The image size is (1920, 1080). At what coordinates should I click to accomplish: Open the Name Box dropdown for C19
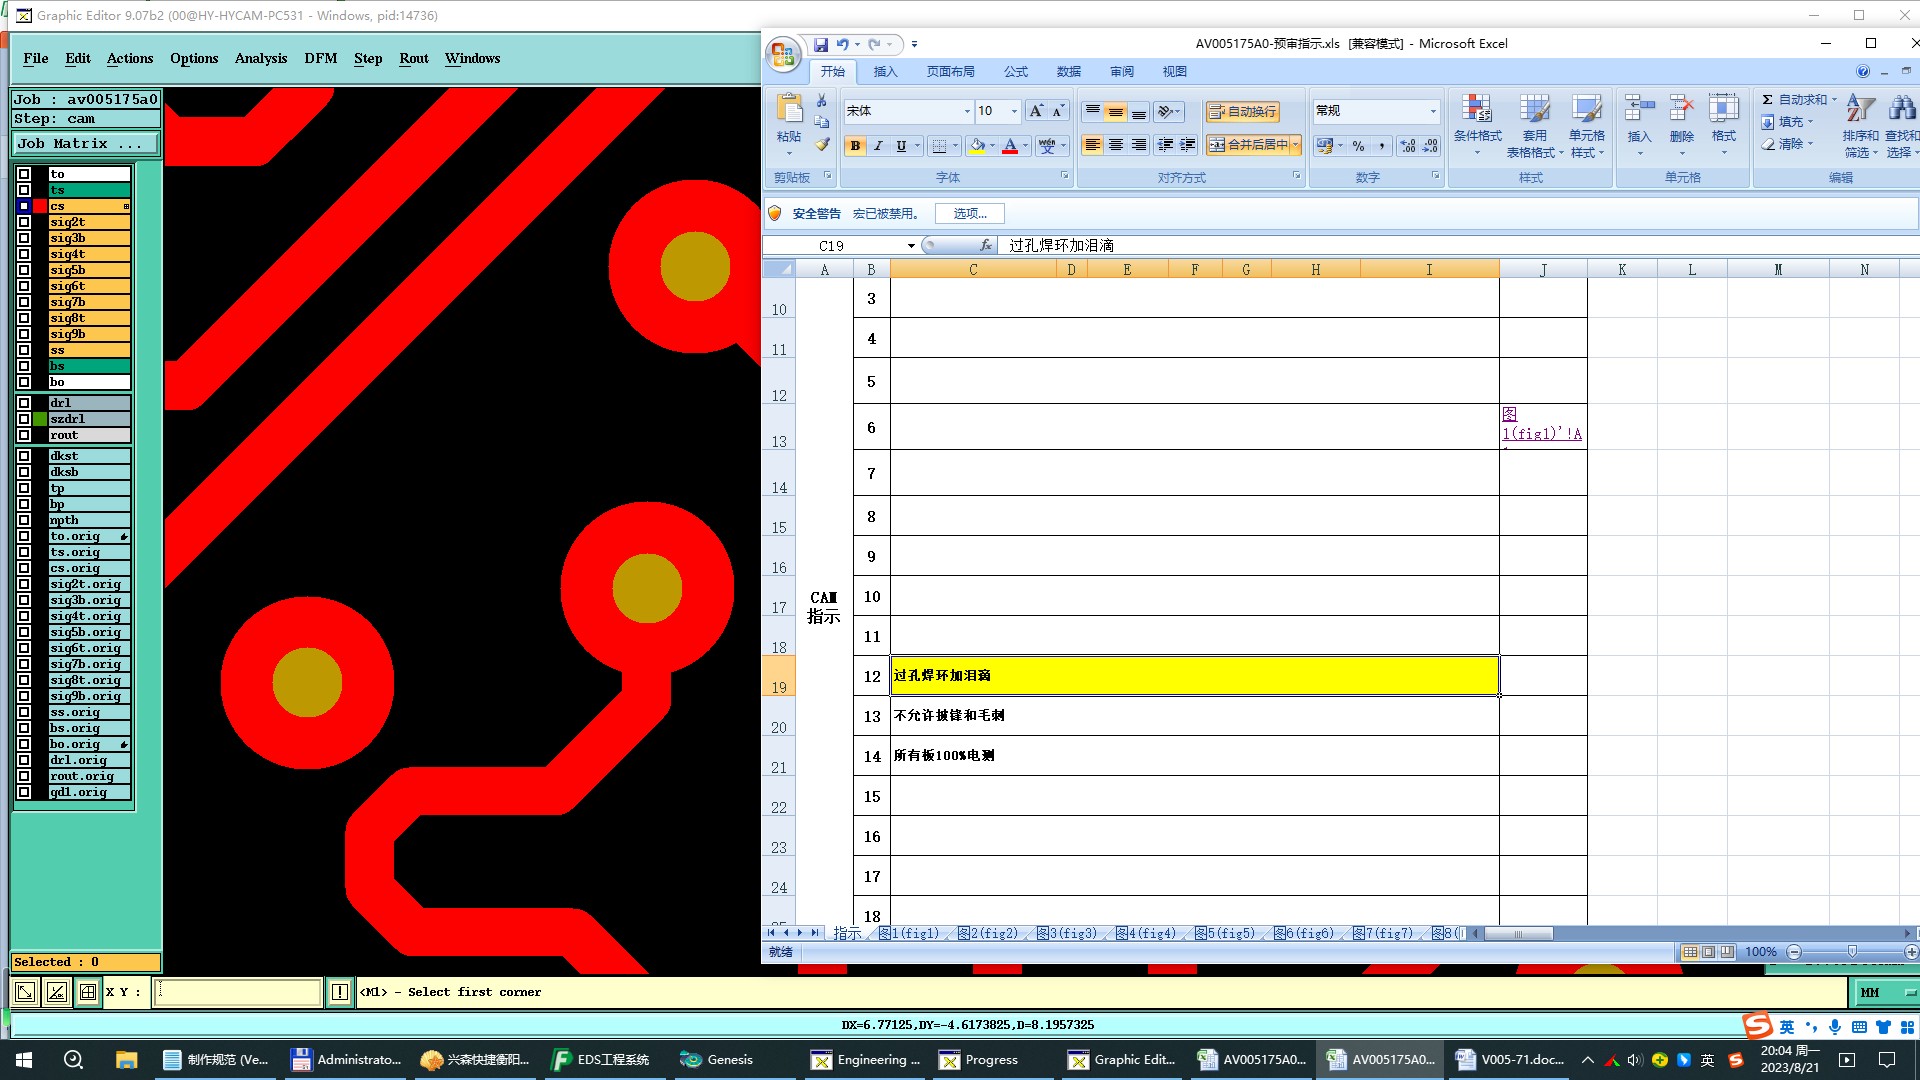click(911, 246)
